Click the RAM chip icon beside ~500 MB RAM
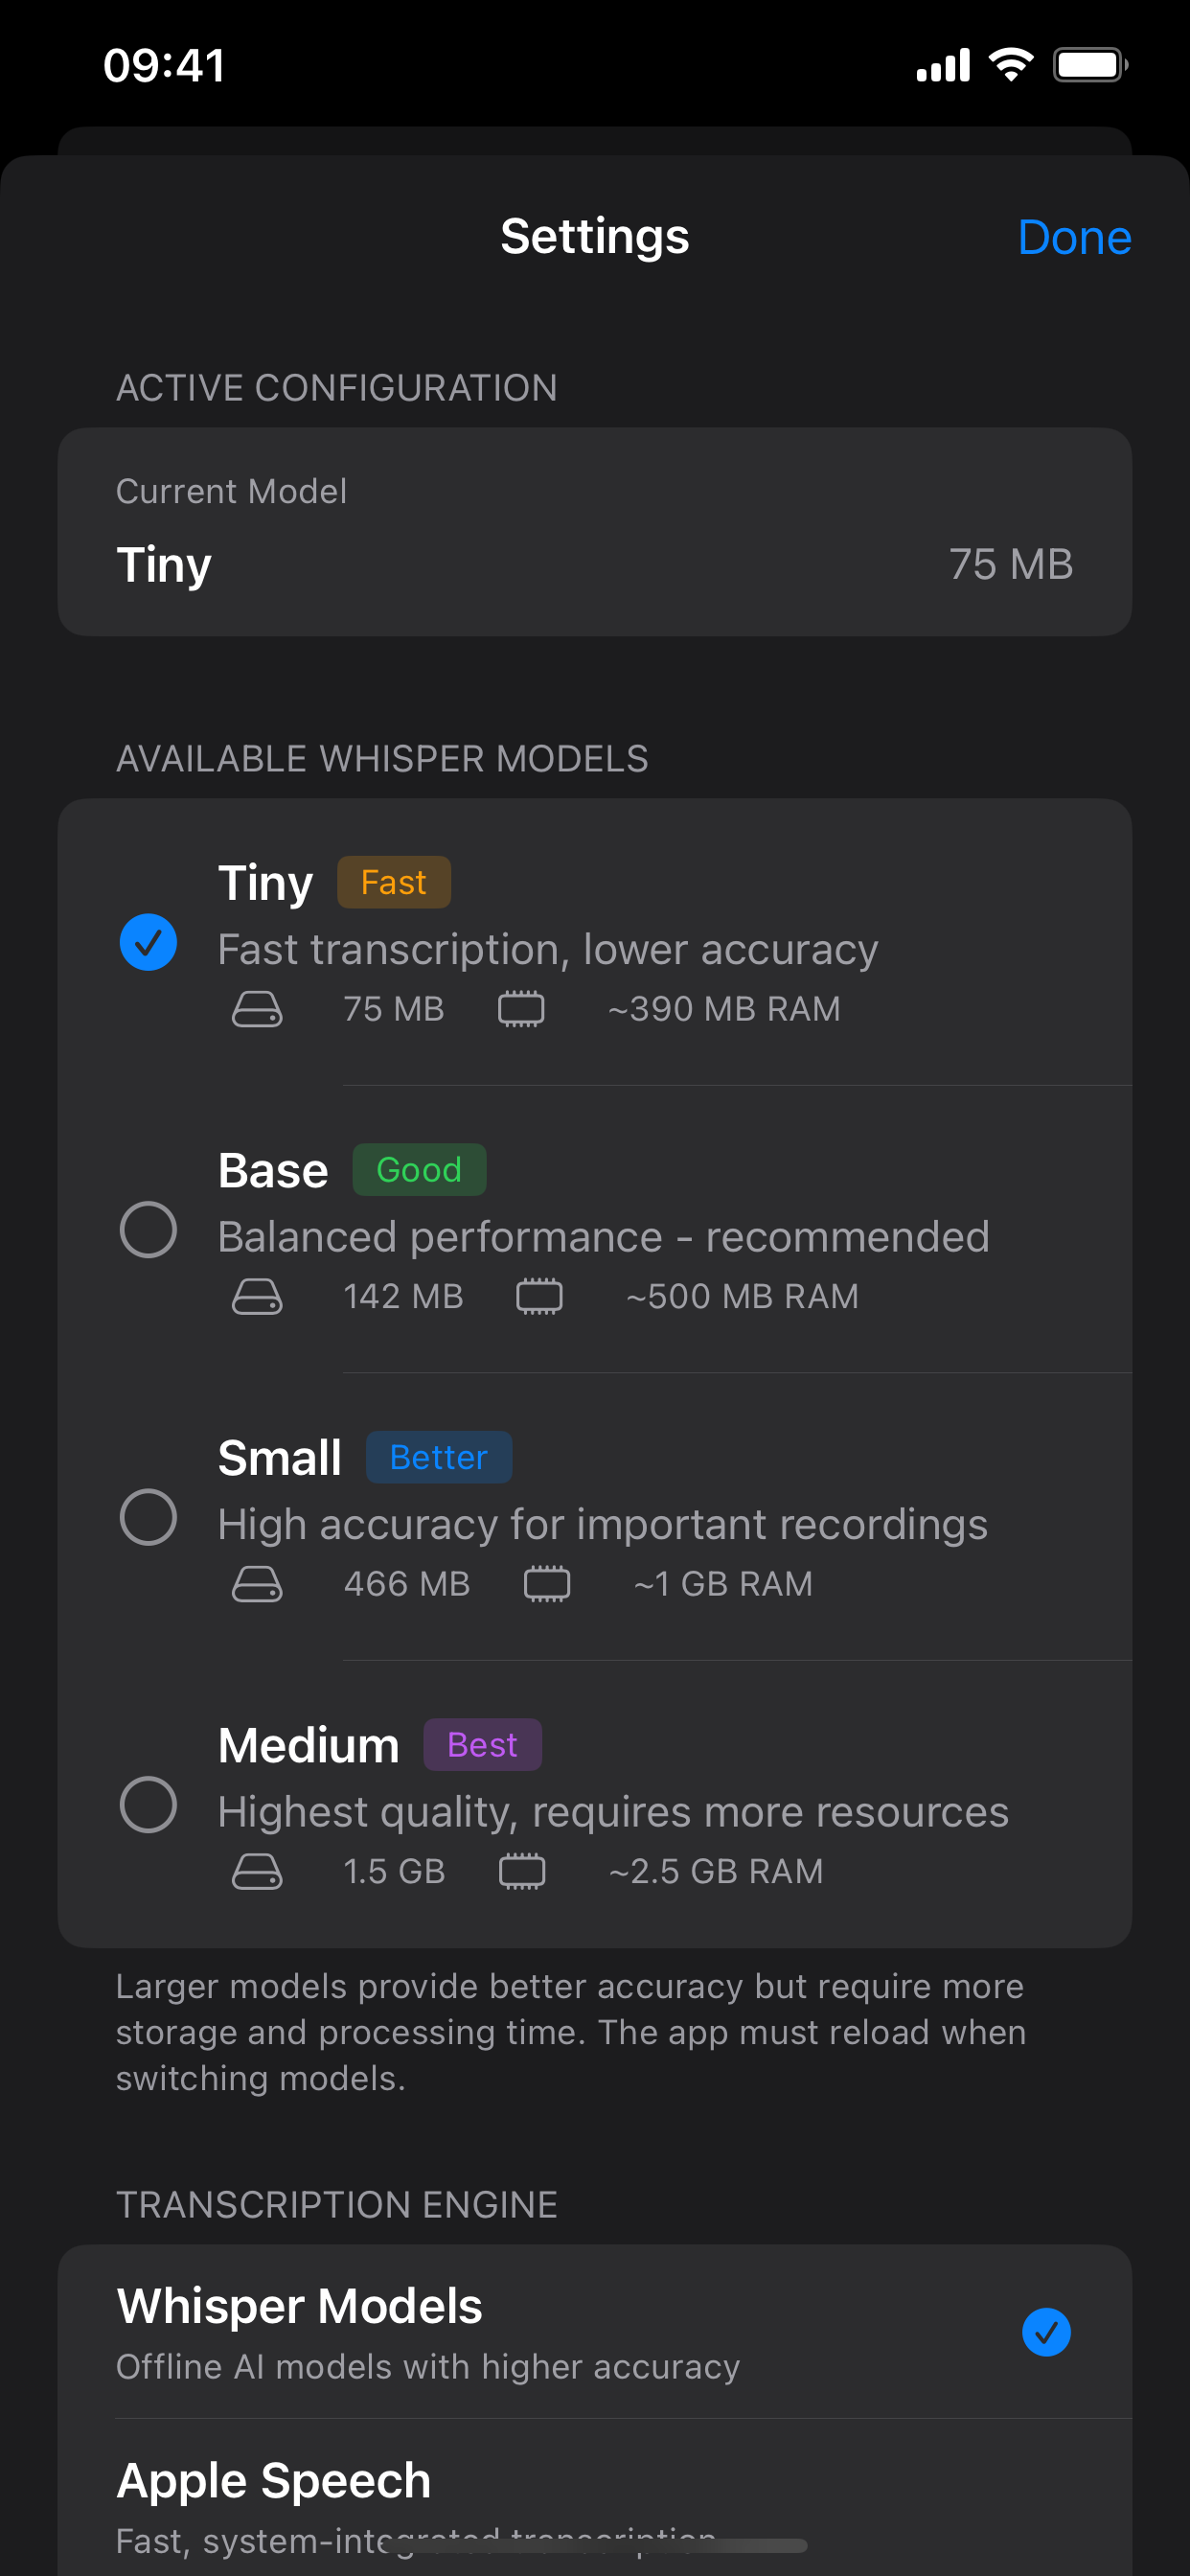 [x=539, y=1296]
